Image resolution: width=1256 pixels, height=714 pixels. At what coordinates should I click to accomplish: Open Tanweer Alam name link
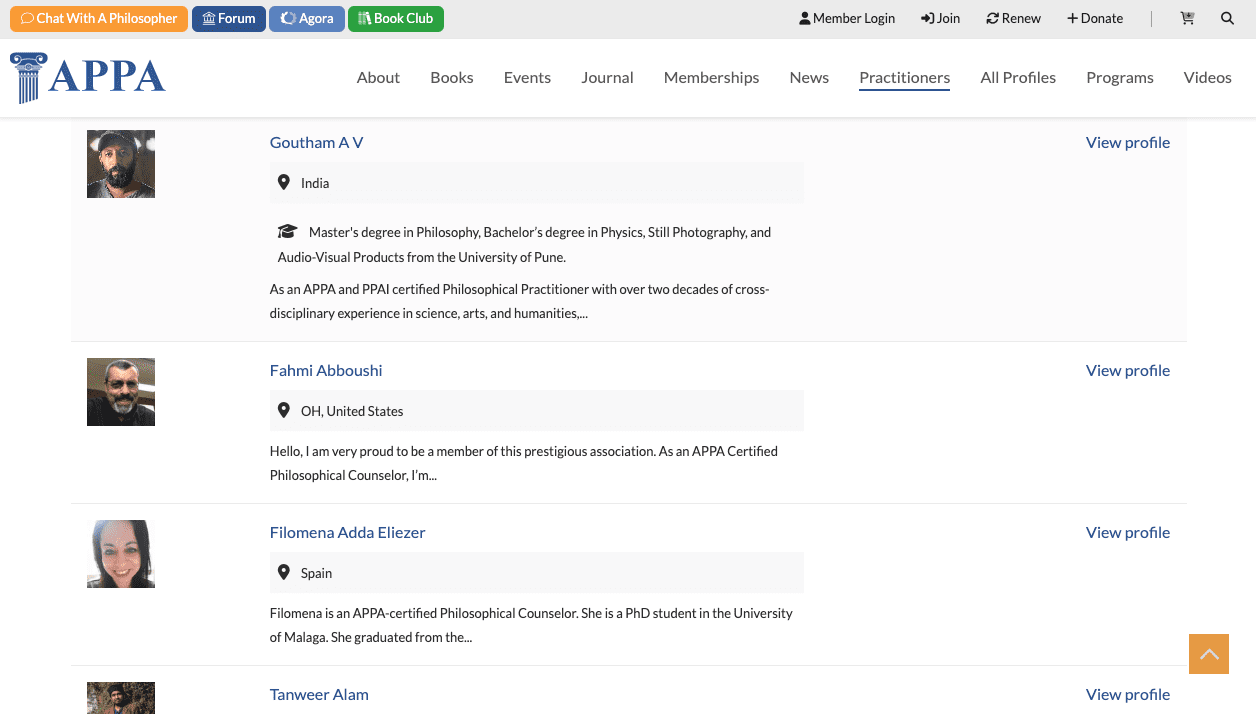pos(319,694)
